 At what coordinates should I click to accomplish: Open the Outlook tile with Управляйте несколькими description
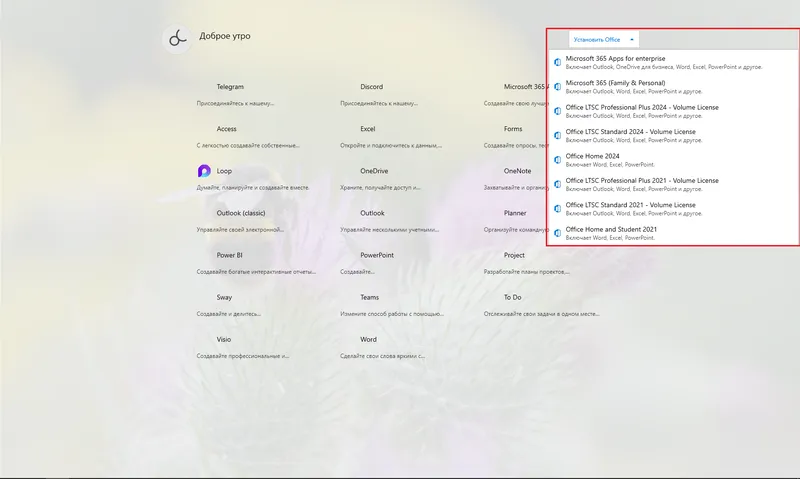(390, 221)
